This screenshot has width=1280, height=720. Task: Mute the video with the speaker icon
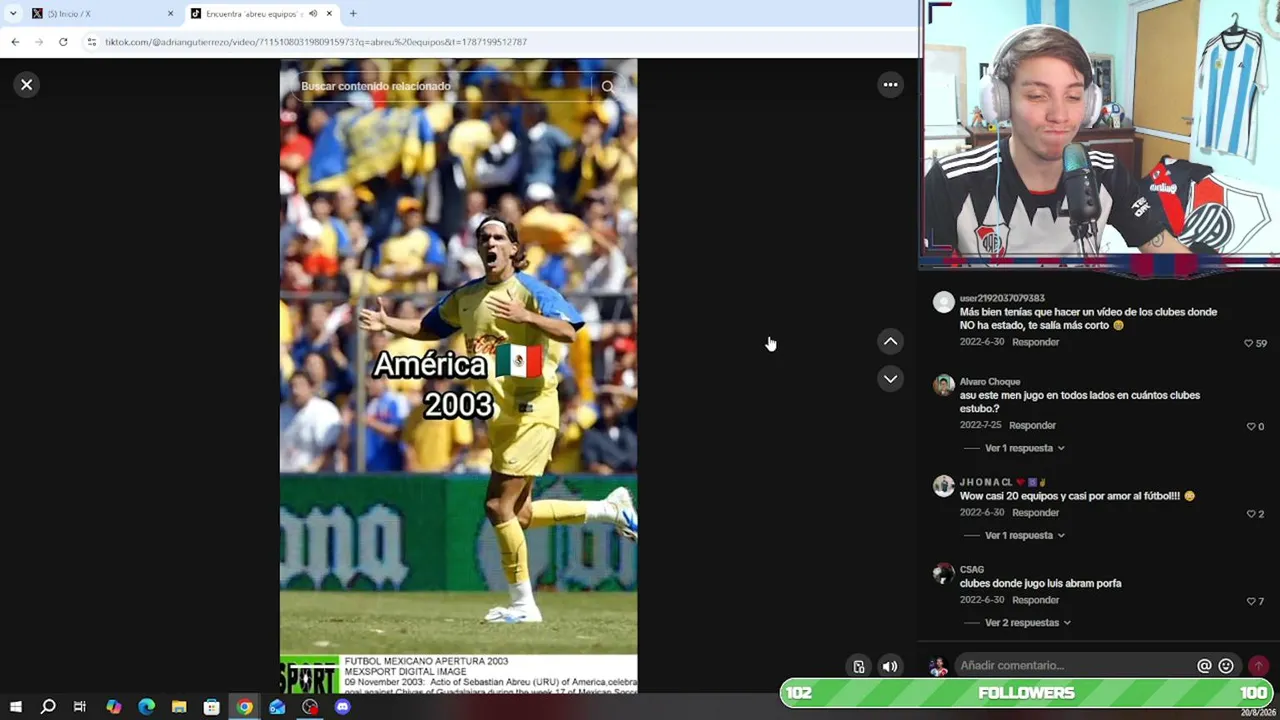(889, 667)
